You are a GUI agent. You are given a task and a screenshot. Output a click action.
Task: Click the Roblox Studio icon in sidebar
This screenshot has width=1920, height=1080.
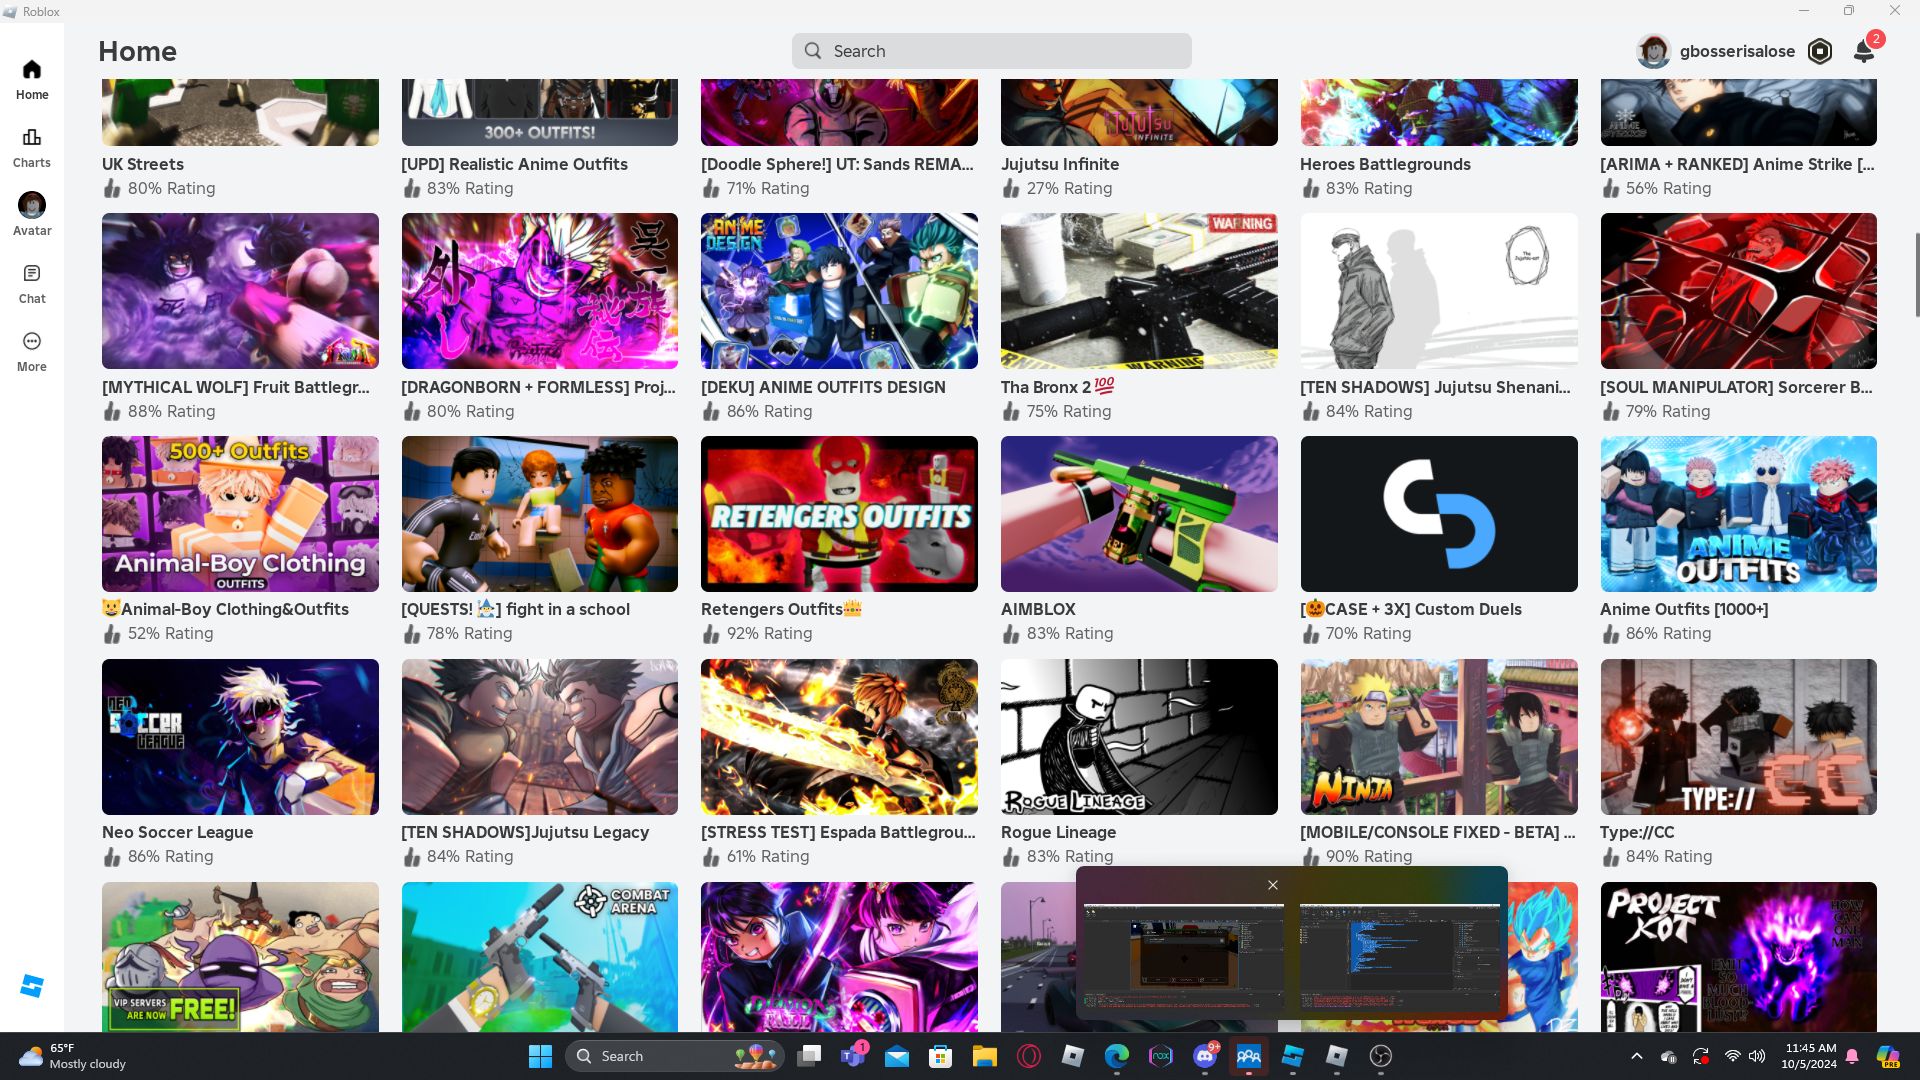tap(32, 986)
